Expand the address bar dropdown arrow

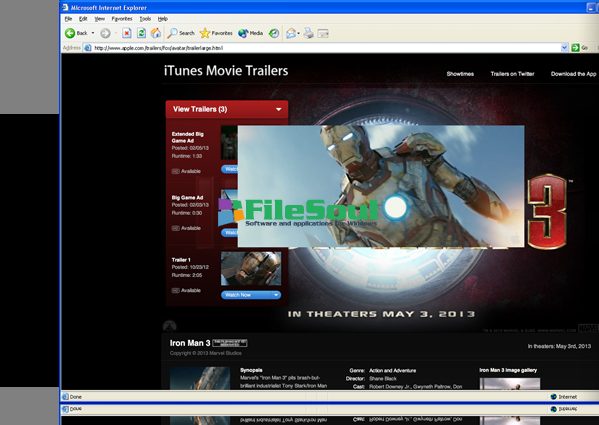point(564,48)
